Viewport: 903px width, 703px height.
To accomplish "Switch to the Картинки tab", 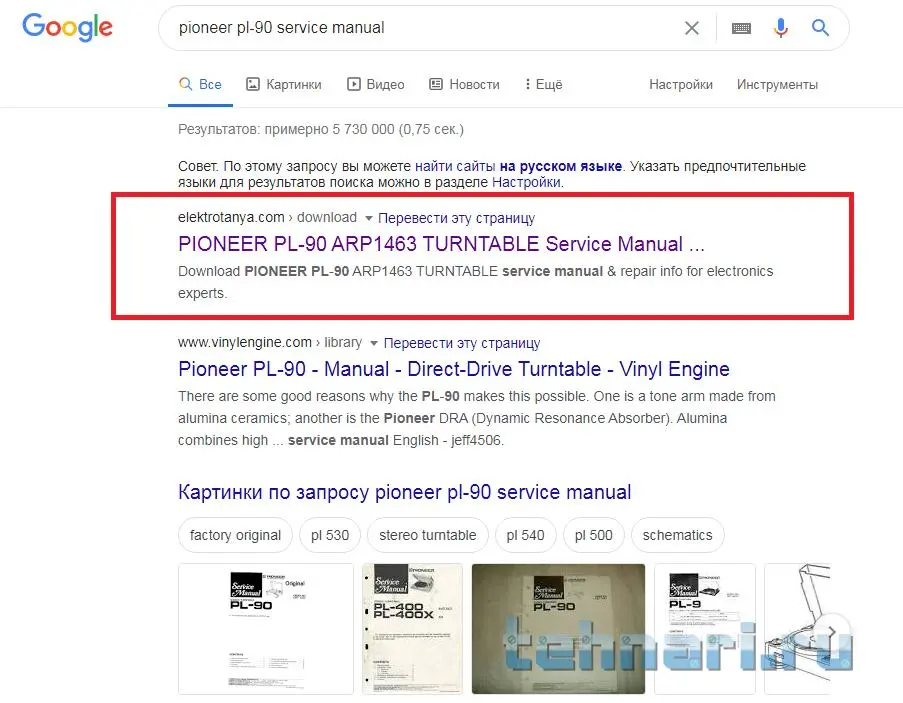I will 284,85.
